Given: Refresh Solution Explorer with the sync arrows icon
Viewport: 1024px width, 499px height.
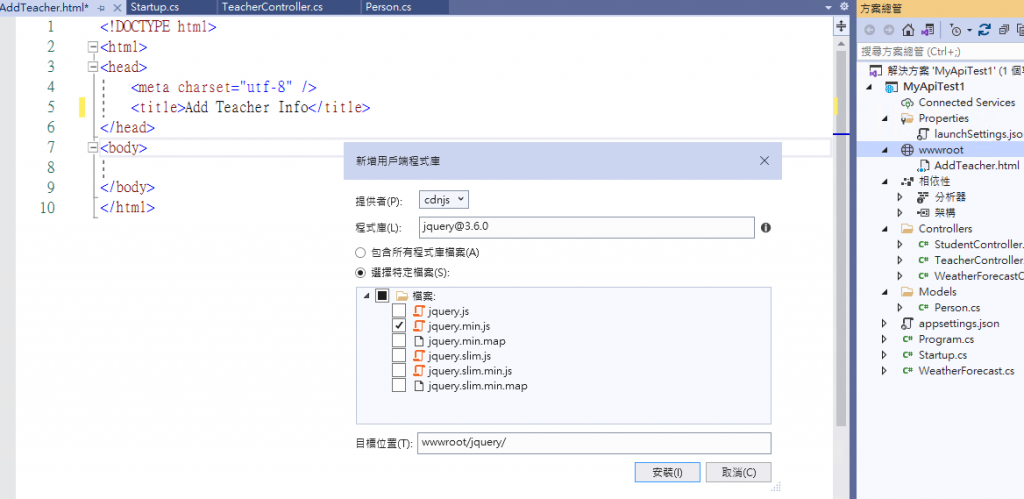Looking at the screenshot, I should pos(985,30).
